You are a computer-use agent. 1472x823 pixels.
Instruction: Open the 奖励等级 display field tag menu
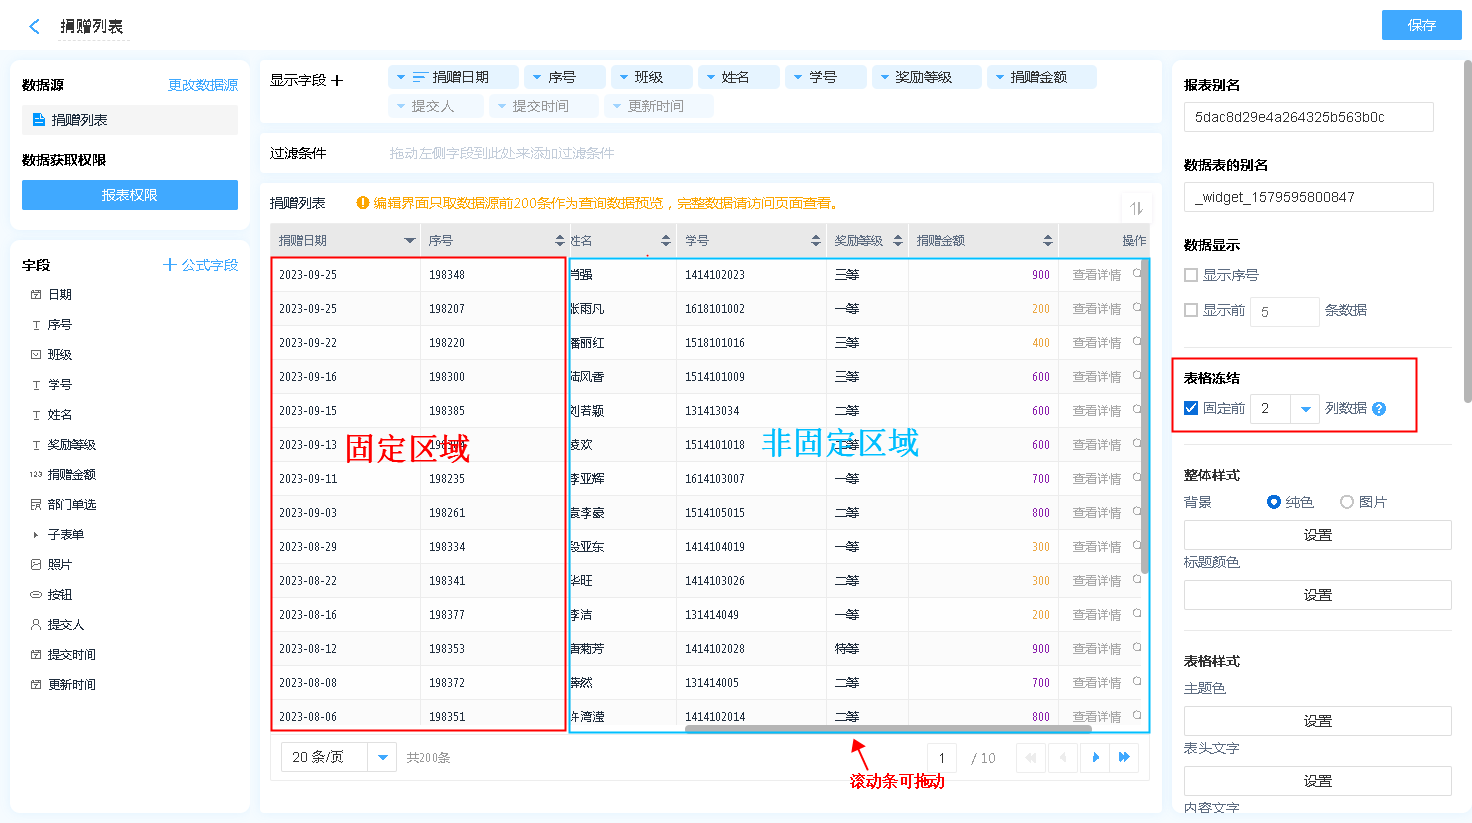884,77
